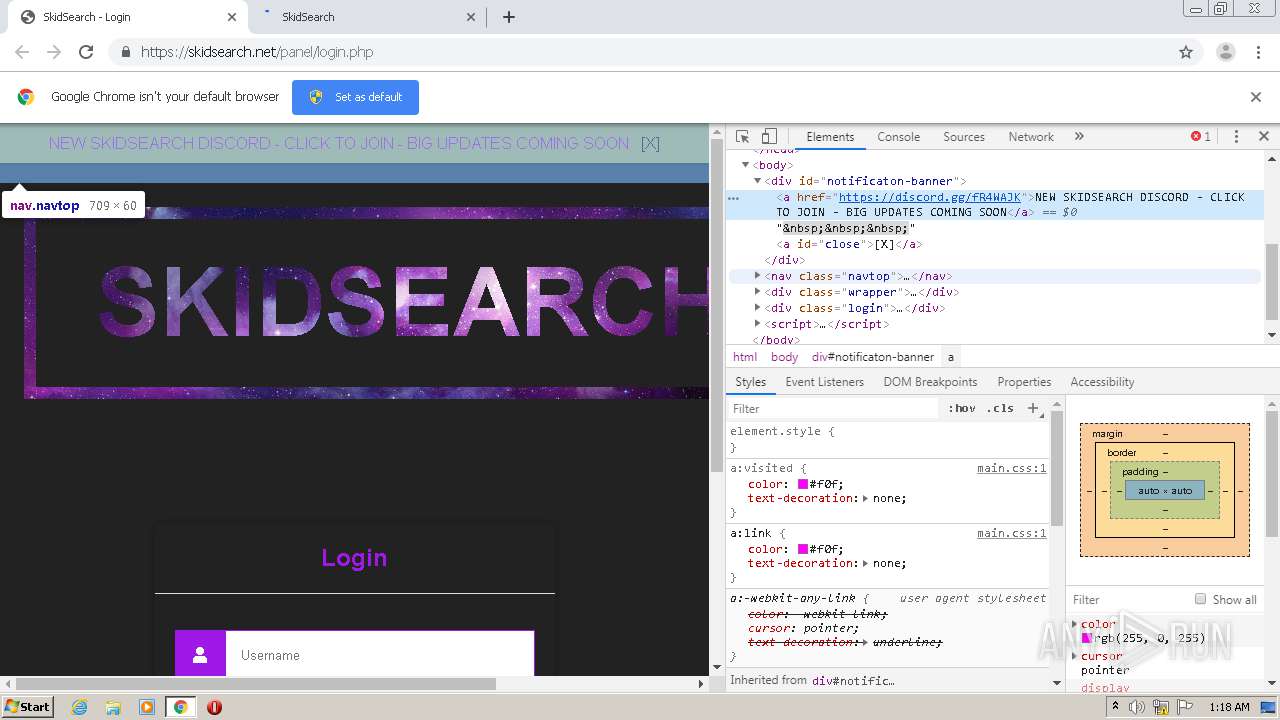
Task: Click Set as default button
Action: (x=355, y=97)
